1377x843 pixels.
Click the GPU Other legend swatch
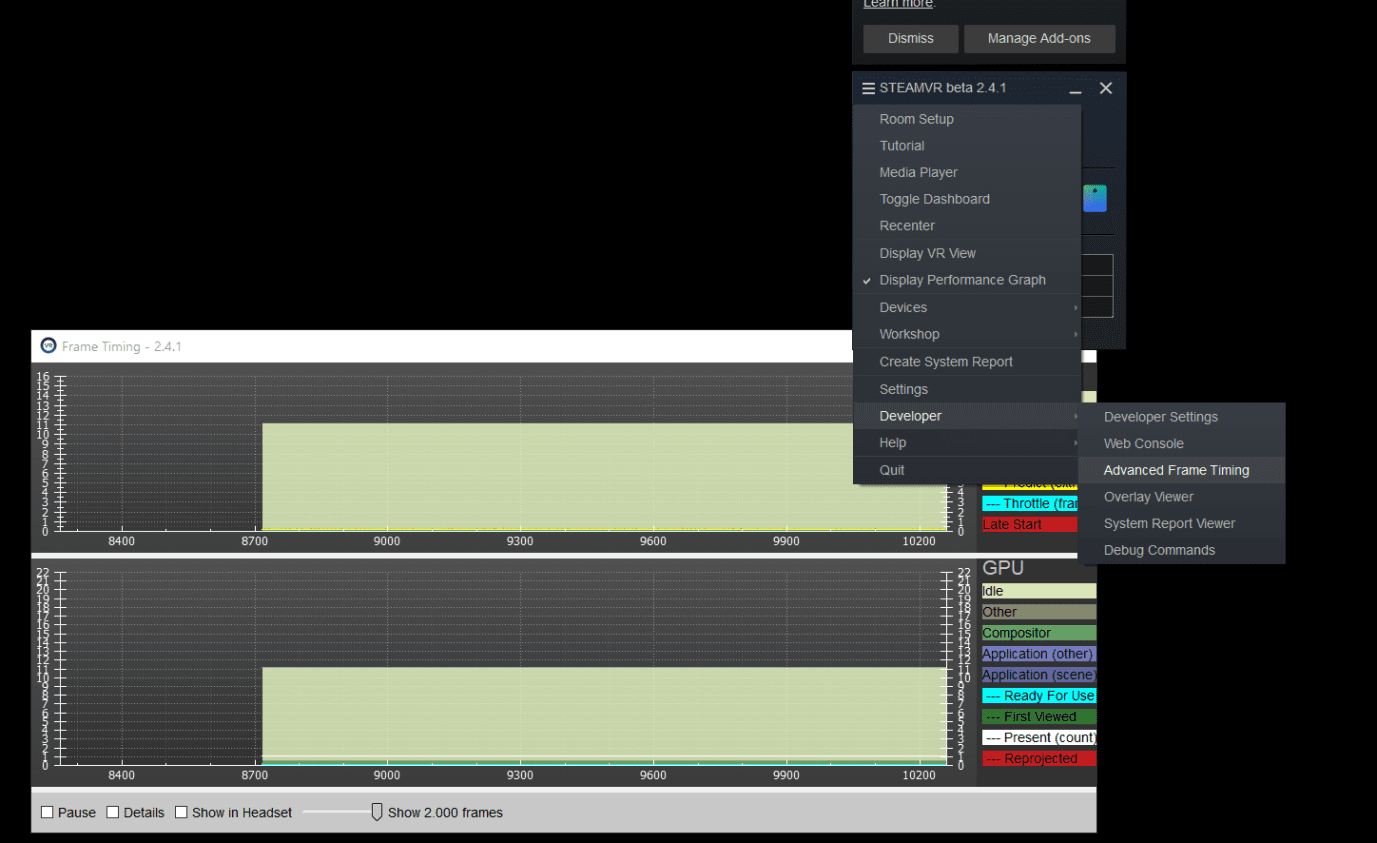click(x=1039, y=612)
